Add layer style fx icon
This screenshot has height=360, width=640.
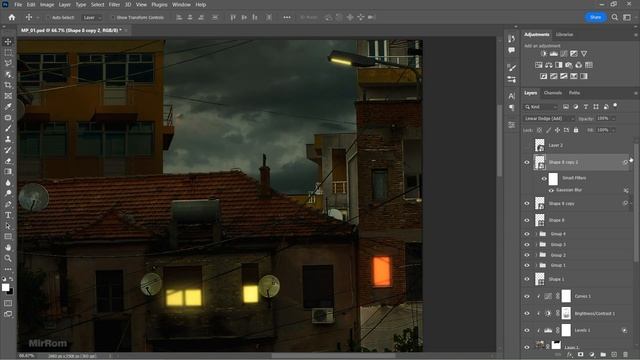click(570, 355)
